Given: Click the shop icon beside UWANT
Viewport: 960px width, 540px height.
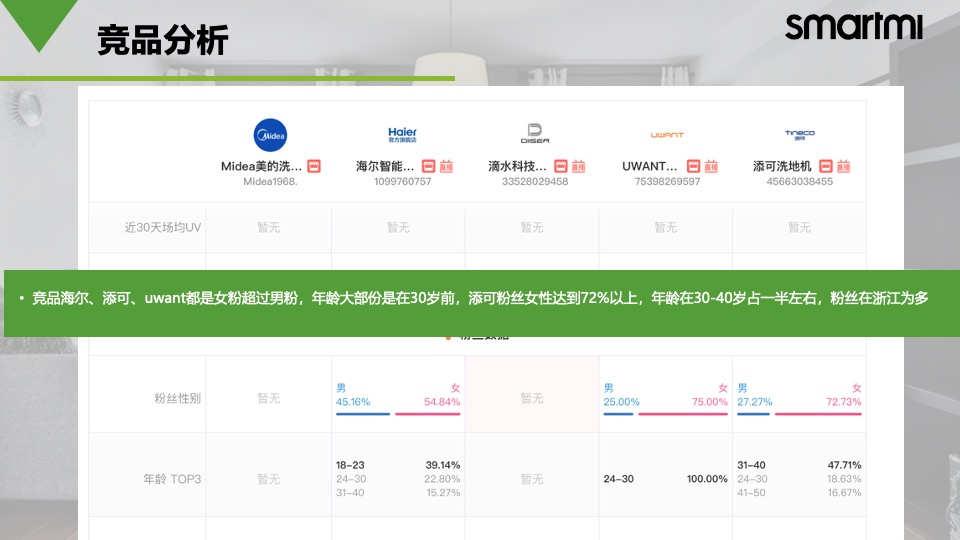Looking at the screenshot, I should [693, 166].
